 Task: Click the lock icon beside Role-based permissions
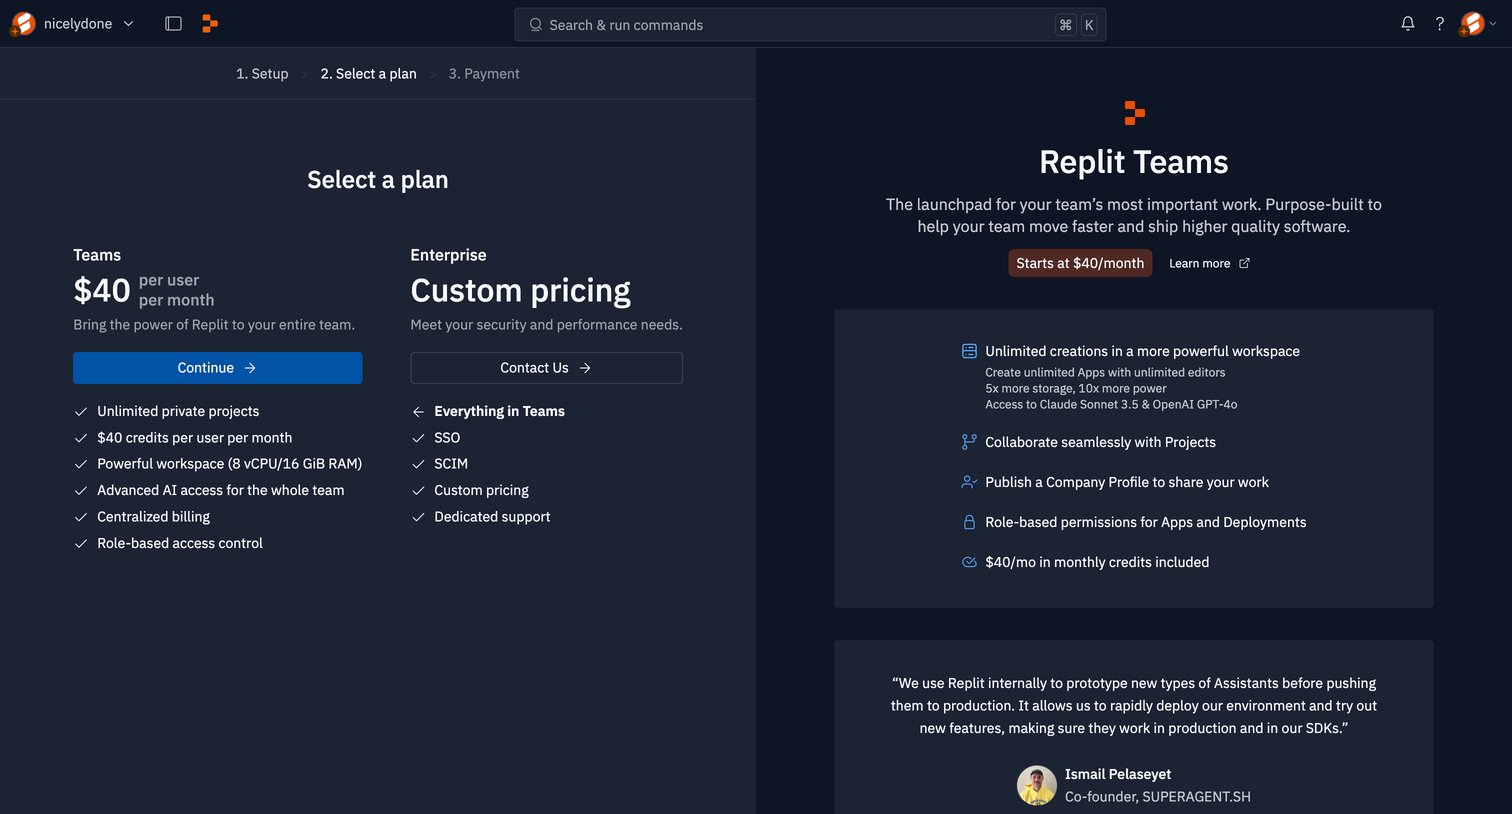click(969, 522)
